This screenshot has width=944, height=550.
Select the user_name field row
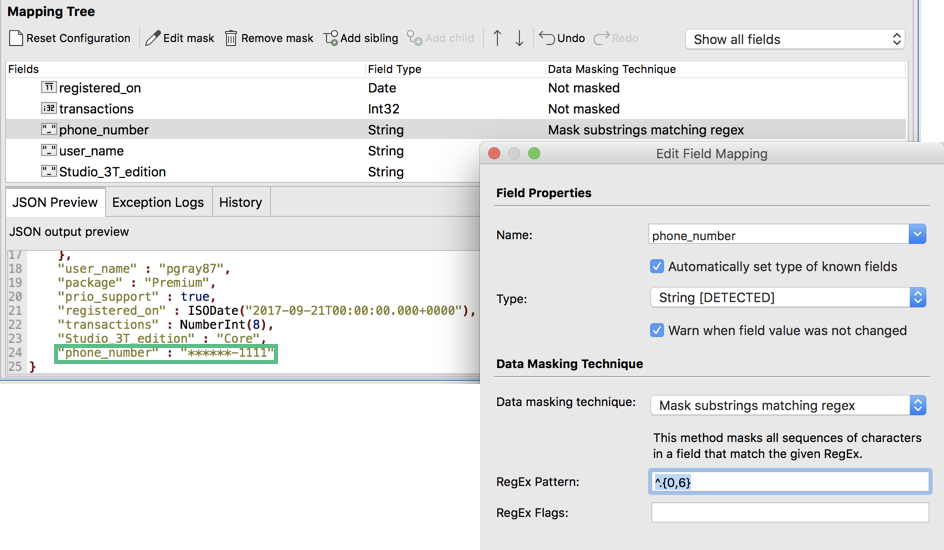[243, 151]
